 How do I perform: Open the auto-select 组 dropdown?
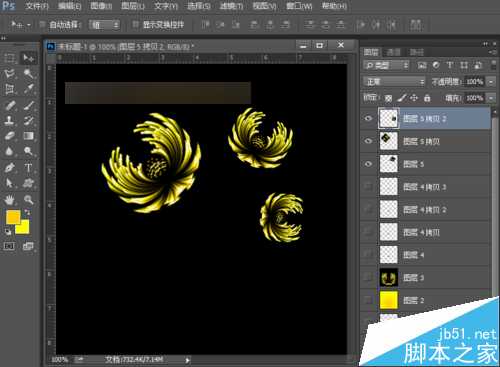[104, 25]
